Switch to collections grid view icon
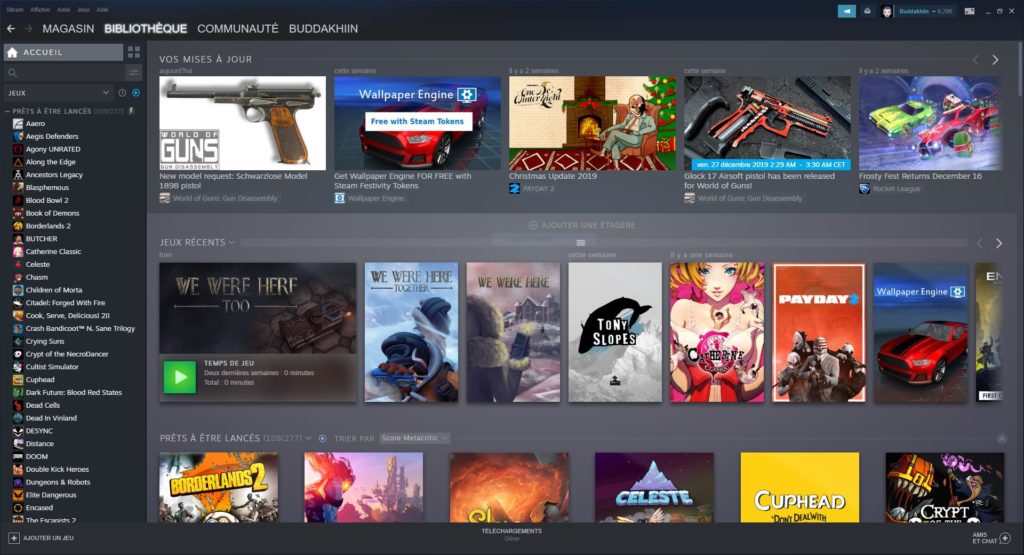 [134, 52]
